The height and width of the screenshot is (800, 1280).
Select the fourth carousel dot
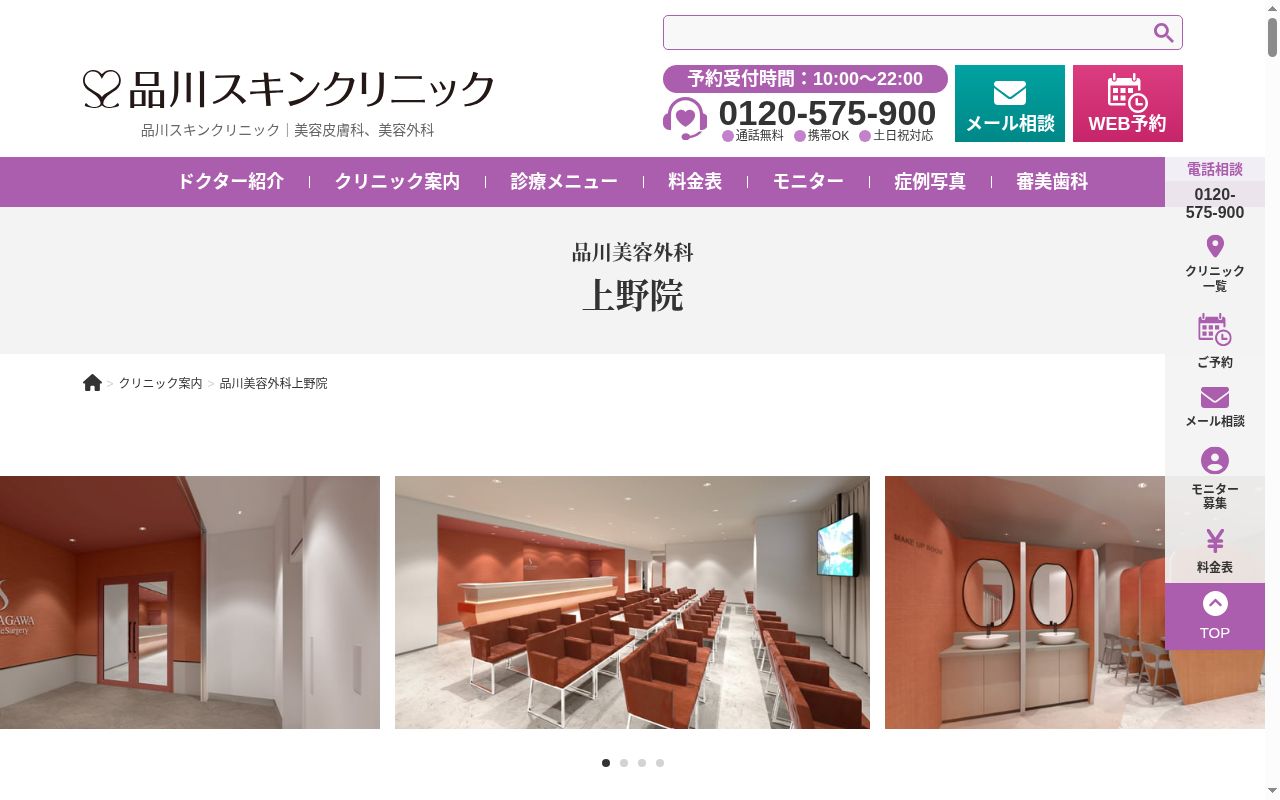coord(660,763)
